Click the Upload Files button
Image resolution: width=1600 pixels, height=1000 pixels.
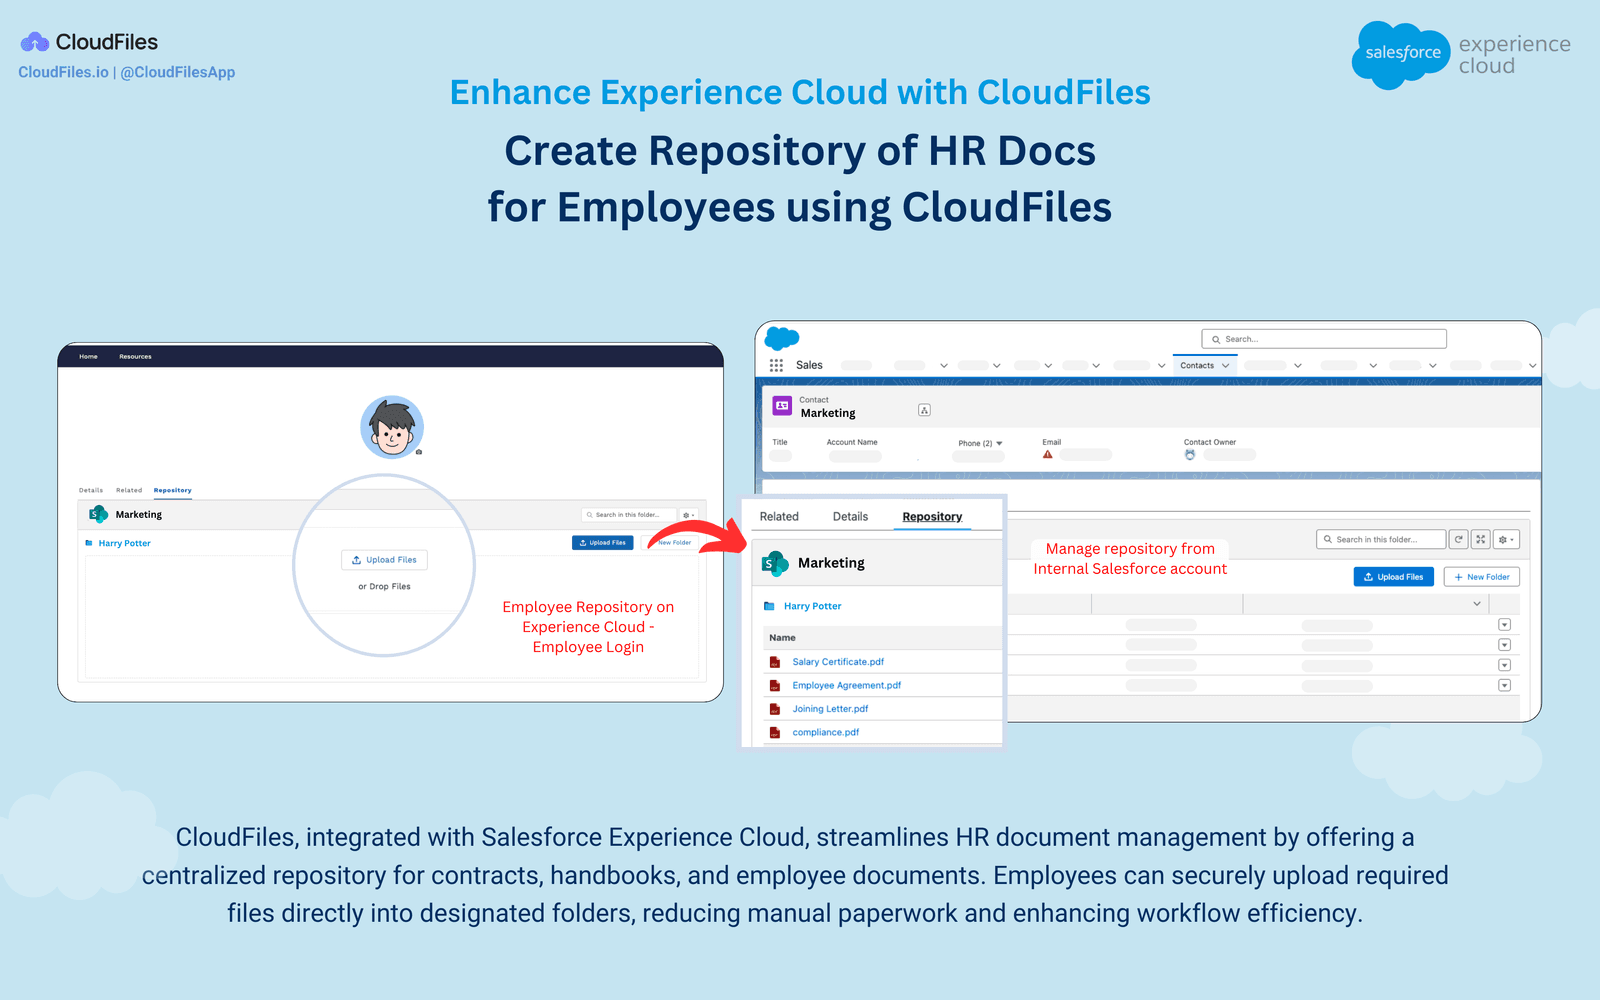coord(1393,576)
